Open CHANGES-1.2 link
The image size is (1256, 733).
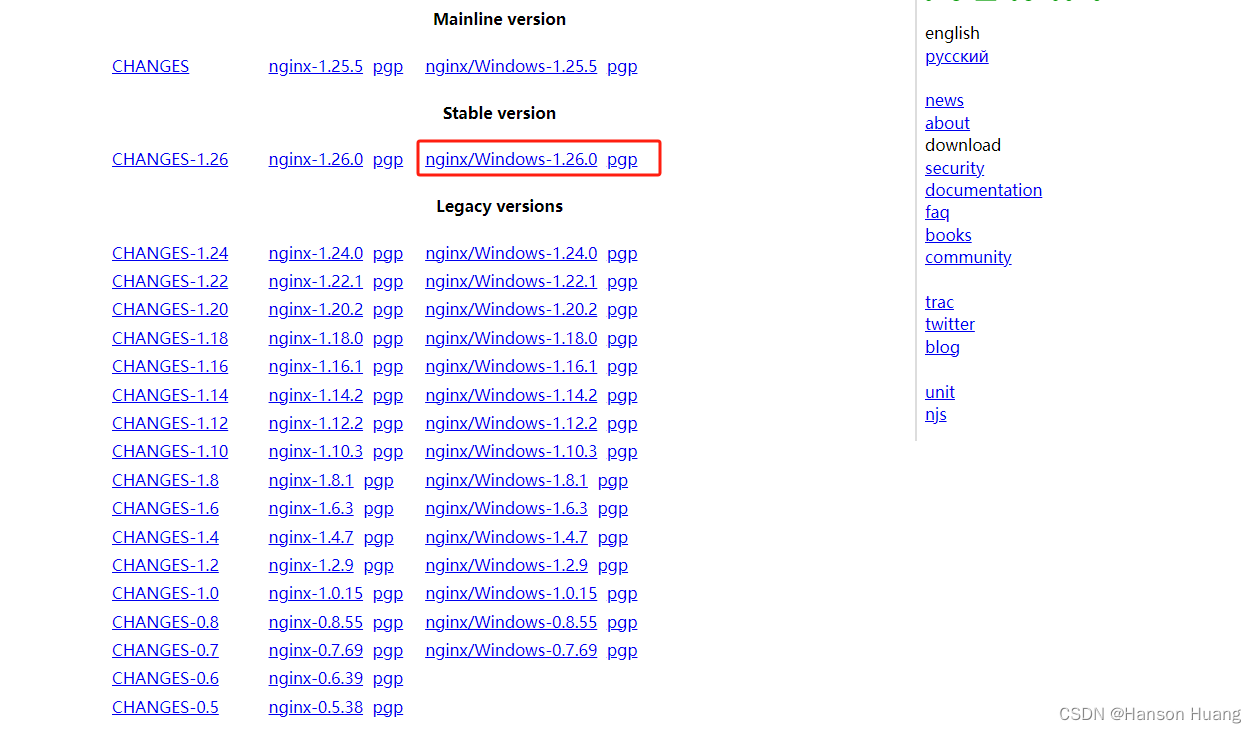click(165, 565)
